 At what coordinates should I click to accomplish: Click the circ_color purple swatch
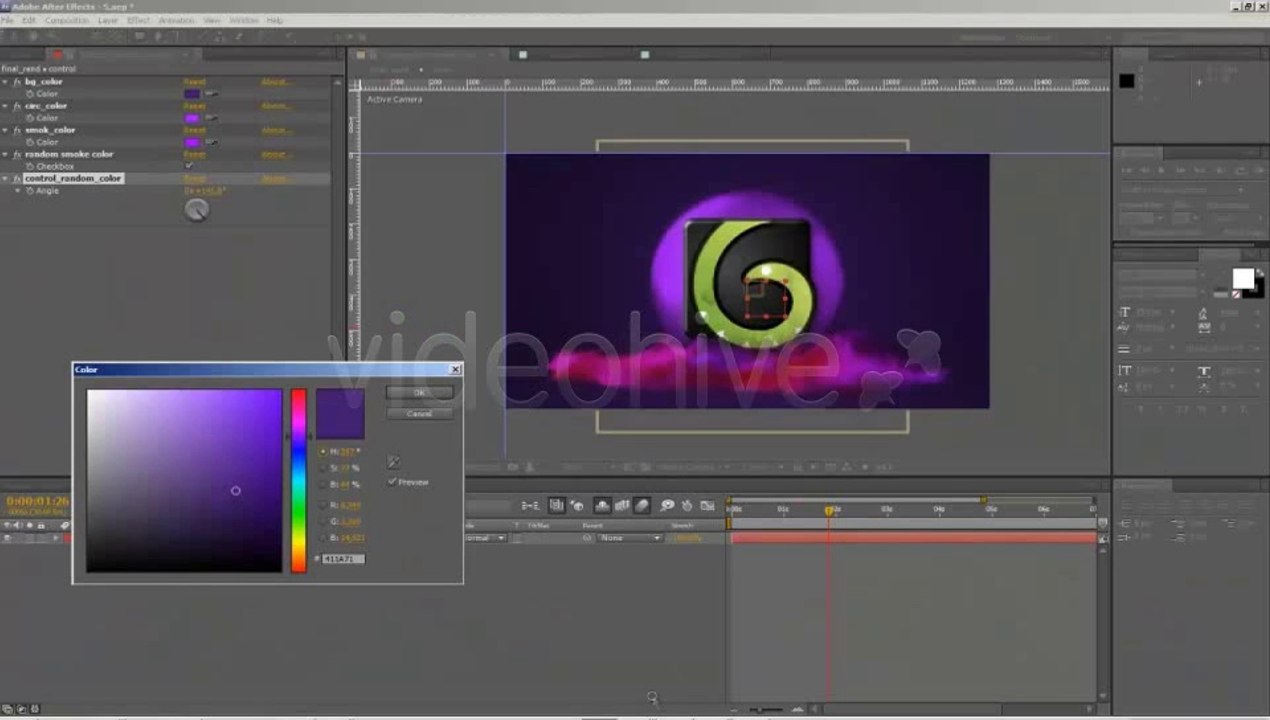(x=192, y=118)
